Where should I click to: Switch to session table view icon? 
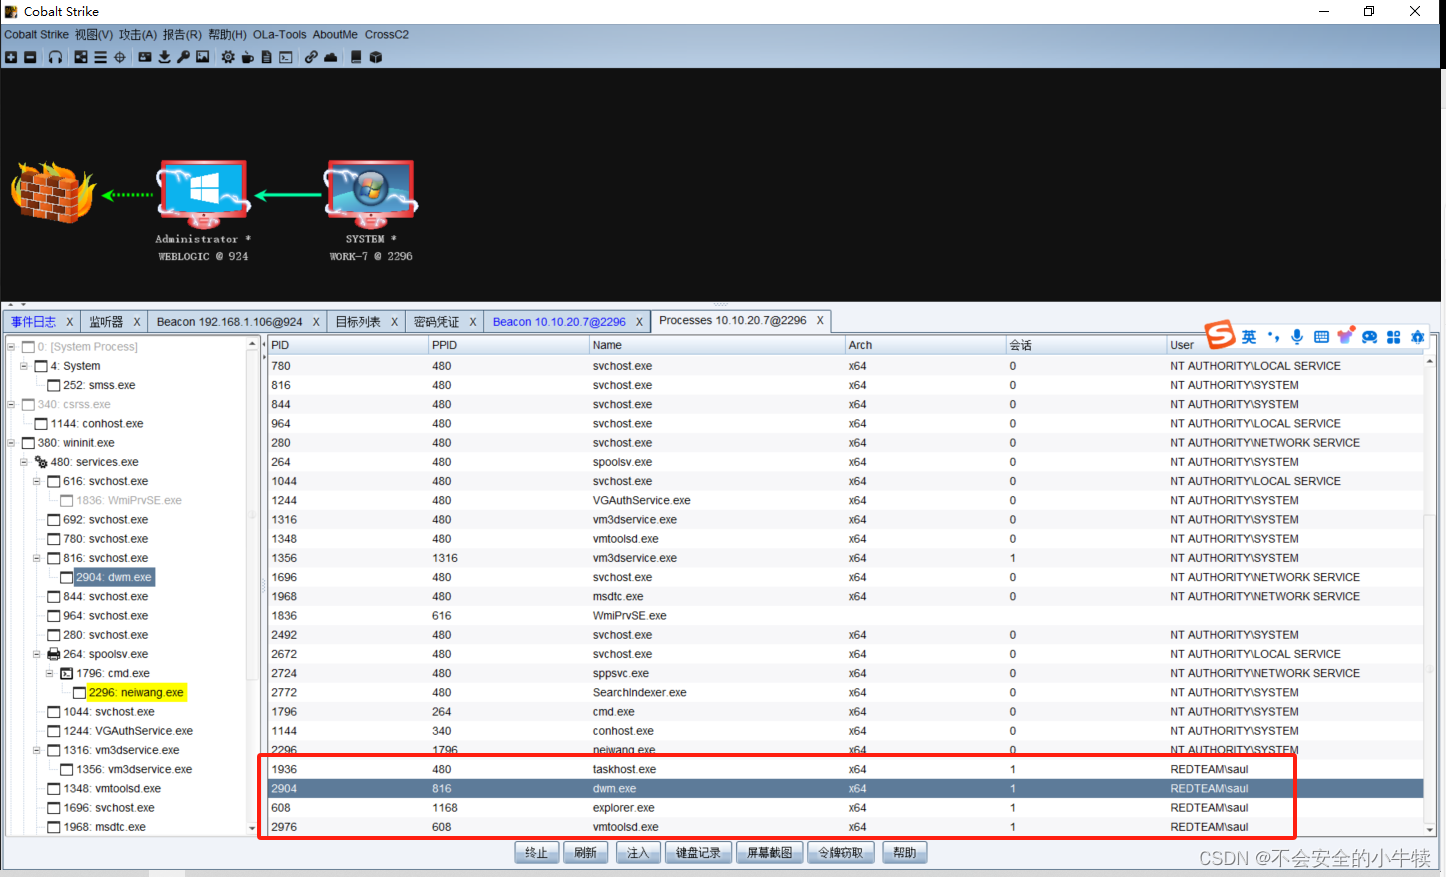tap(100, 57)
